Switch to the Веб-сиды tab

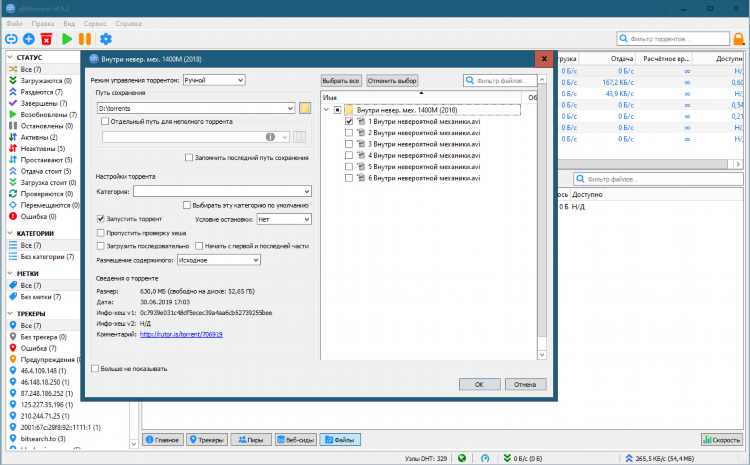(x=296, y=440)
